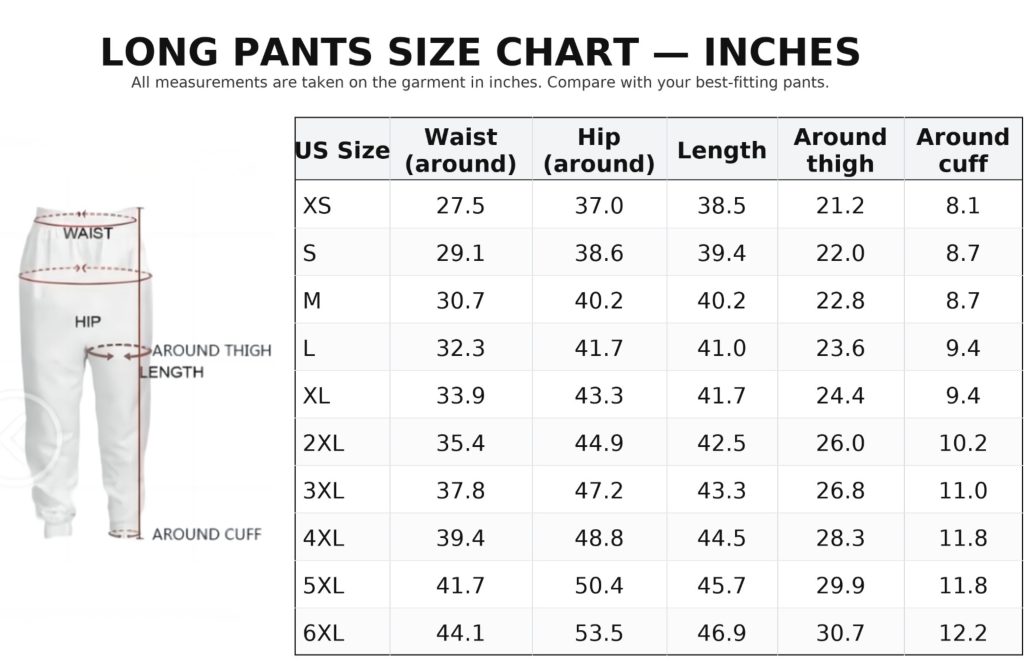Click the "Waist (around)" column header
The width and height of the screenshot is (1024, 661).
460,150
